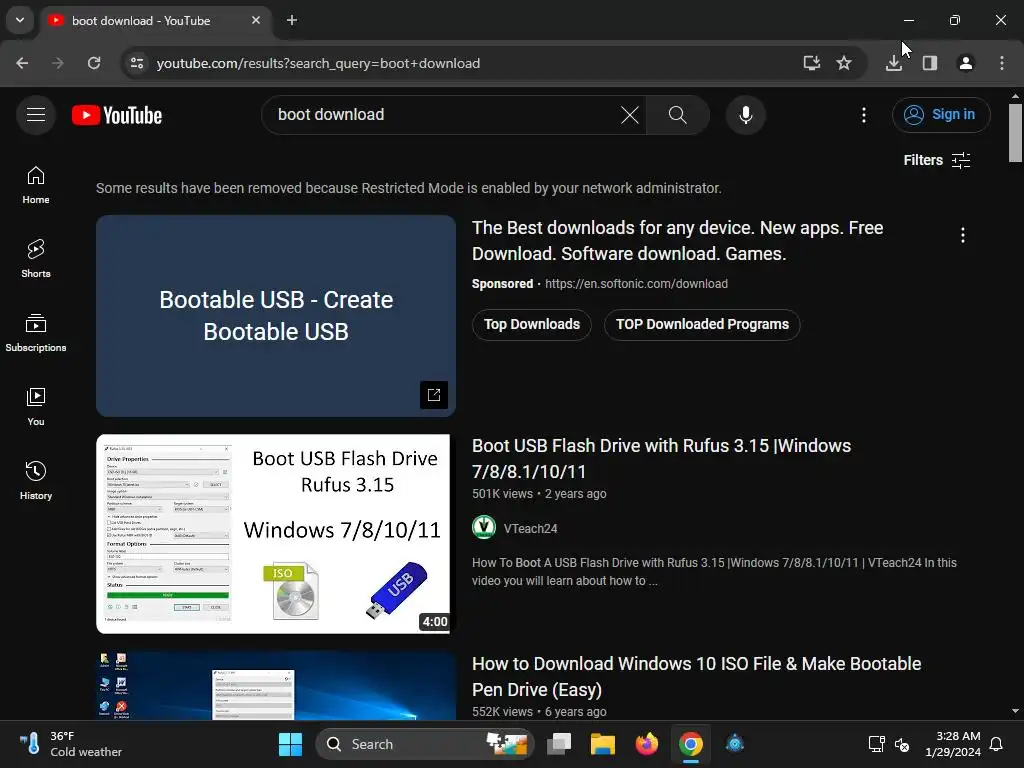Click the Chrome taskbar icon

click(690, 744)
